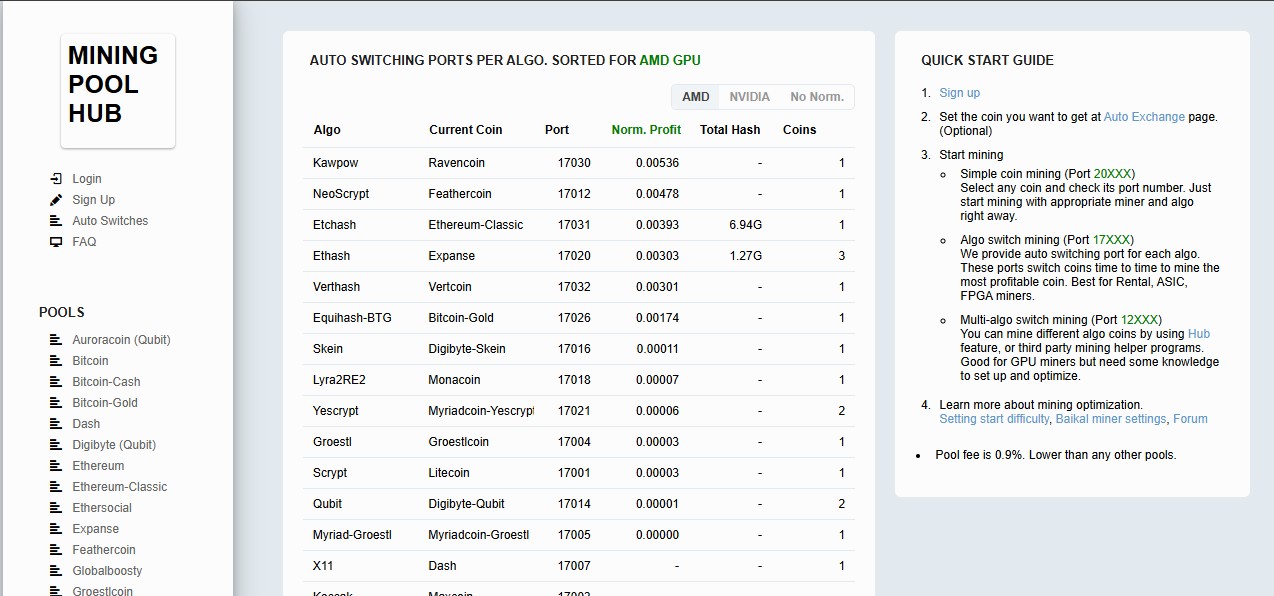Open the Feathercoin pool sidebar link
This screenshot has width=1274, height=596.
click(104, 549)
